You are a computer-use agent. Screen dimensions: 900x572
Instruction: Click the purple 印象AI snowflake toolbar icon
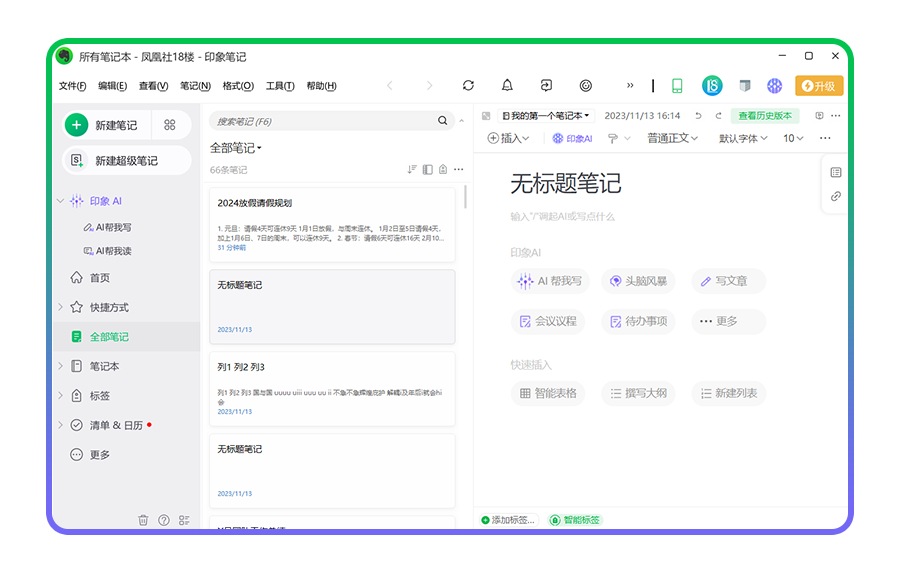(774, 85)
